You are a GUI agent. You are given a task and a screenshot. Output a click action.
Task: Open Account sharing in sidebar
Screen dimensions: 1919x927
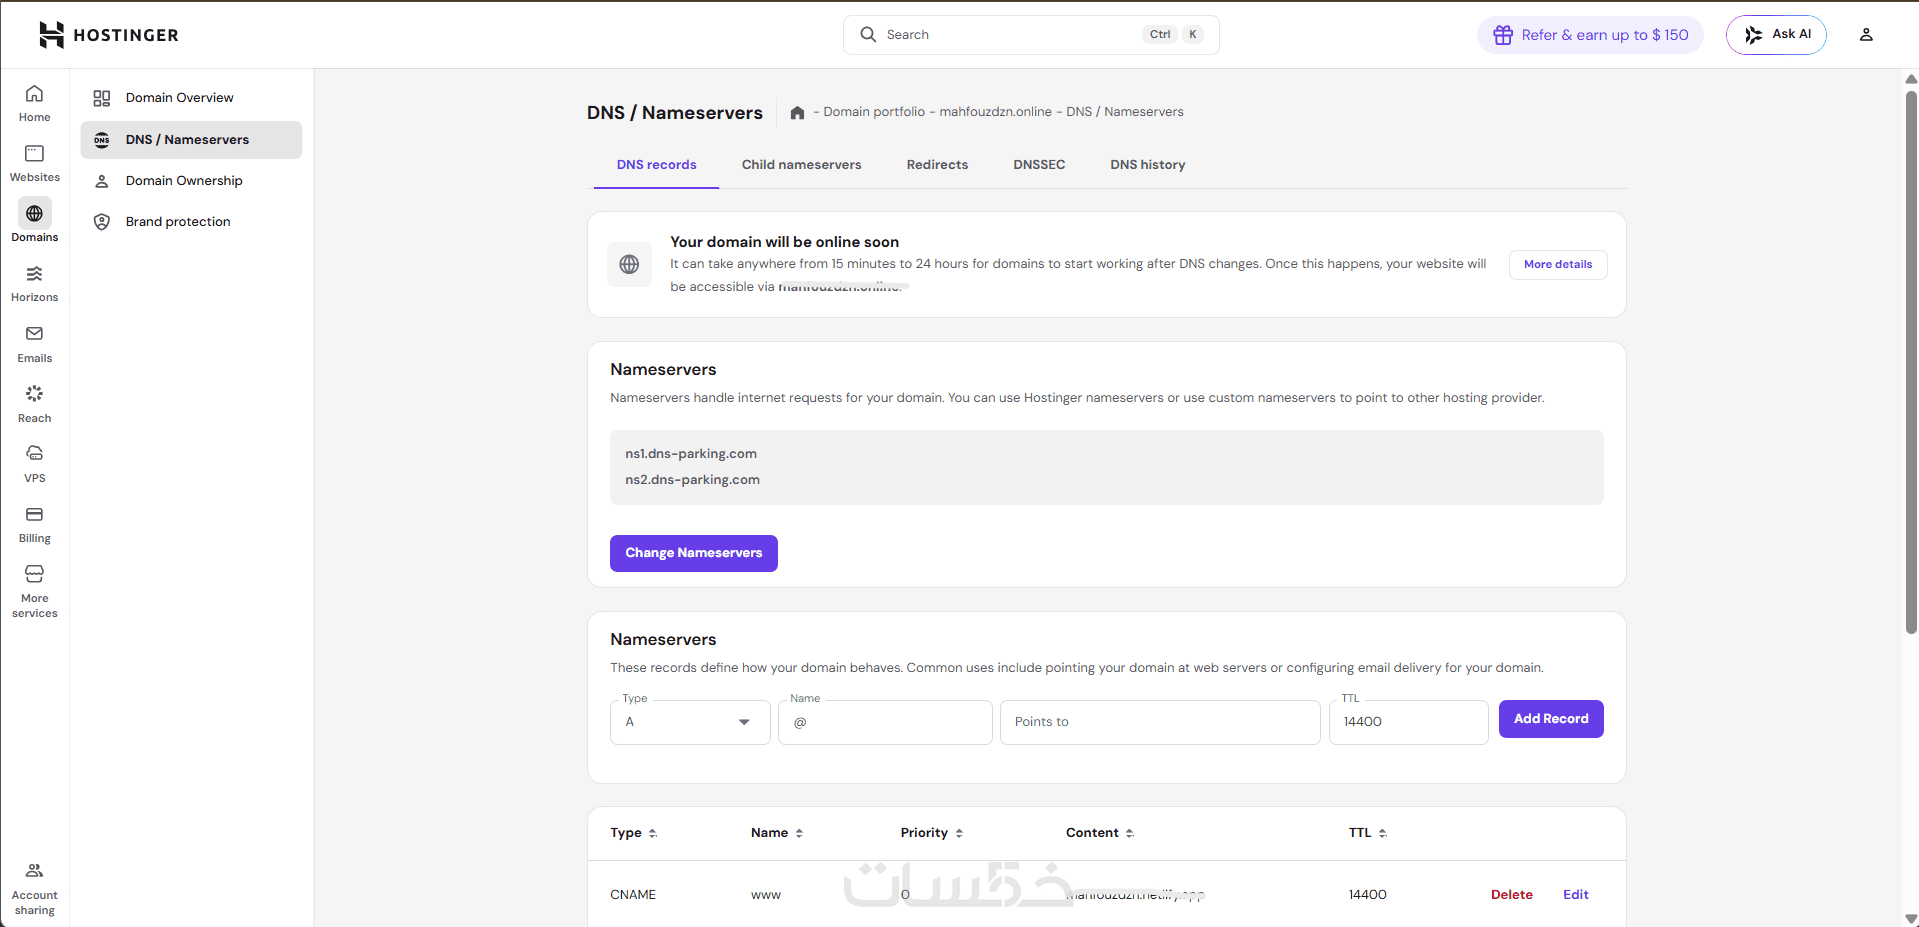pos(34,887)
